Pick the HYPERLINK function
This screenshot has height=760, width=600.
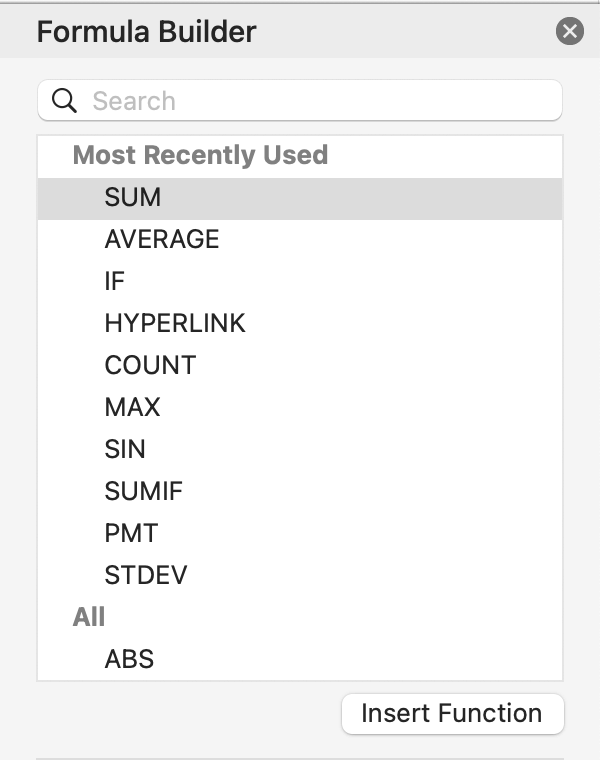[174, 323]
